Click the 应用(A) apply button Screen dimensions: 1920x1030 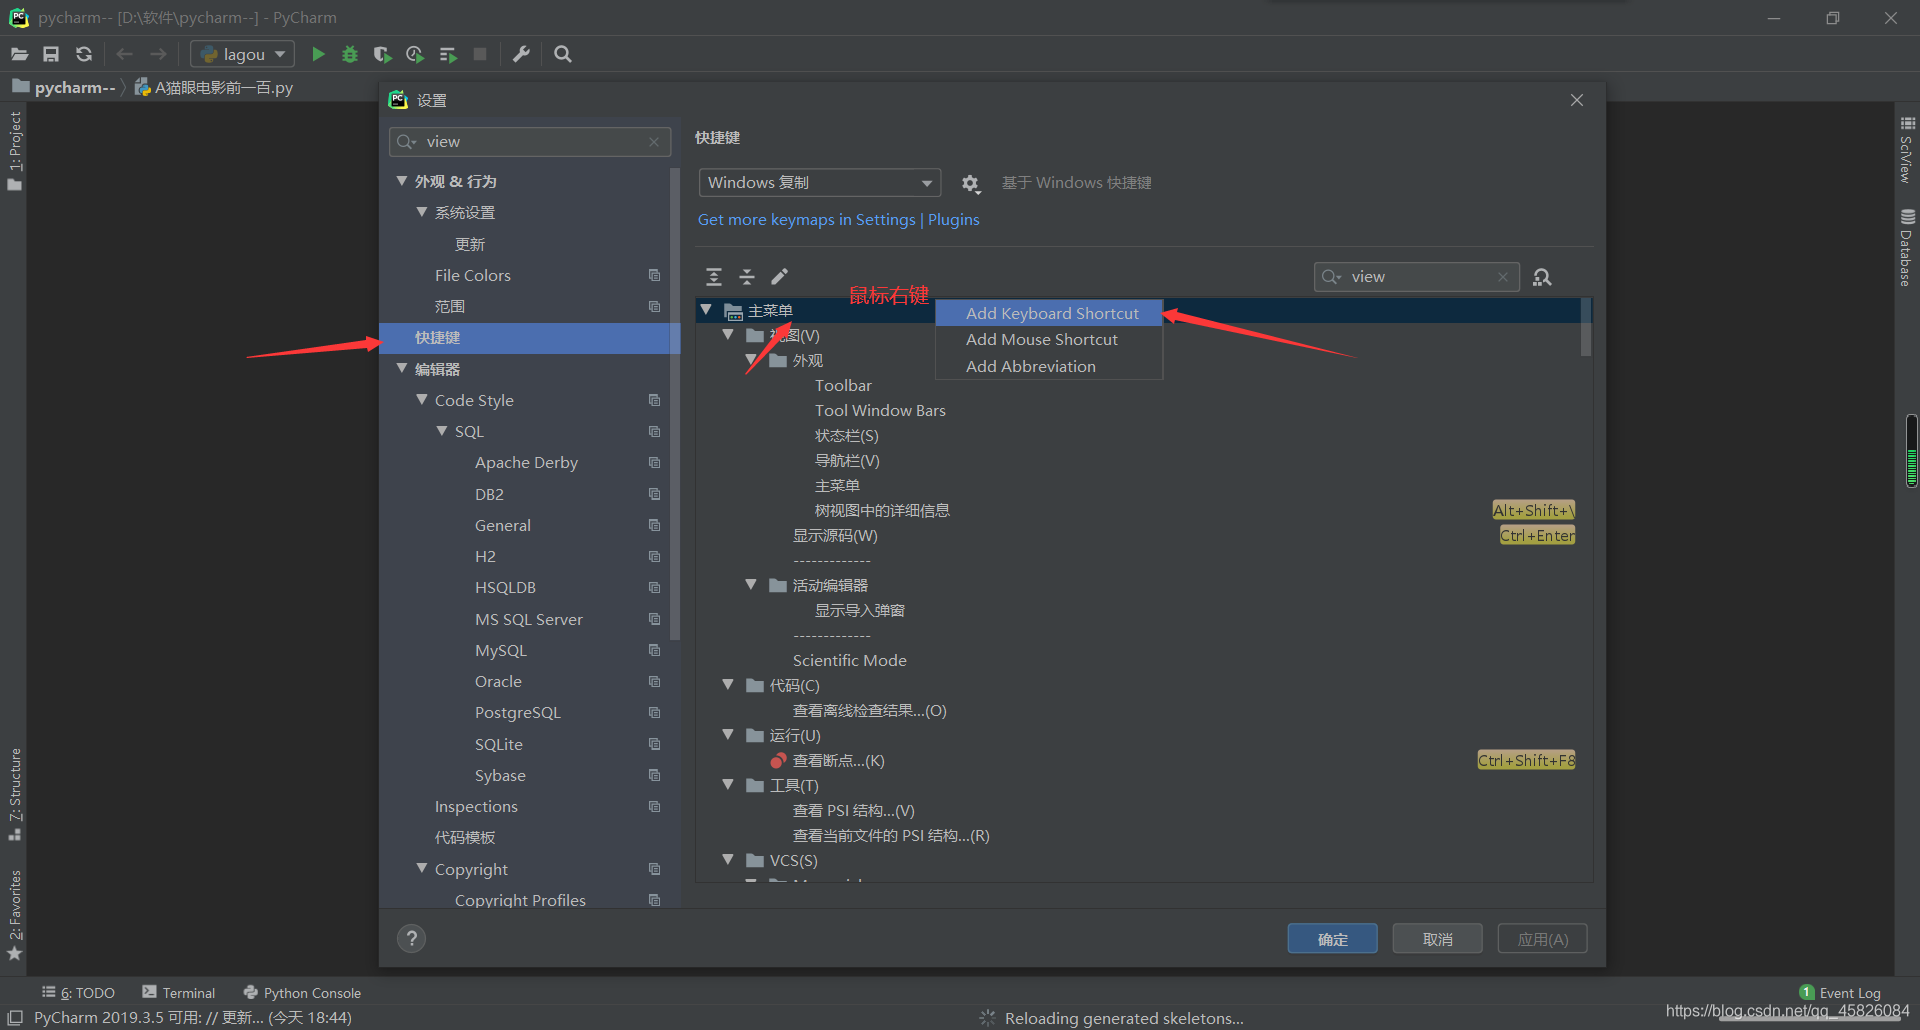pos(1542,939)
